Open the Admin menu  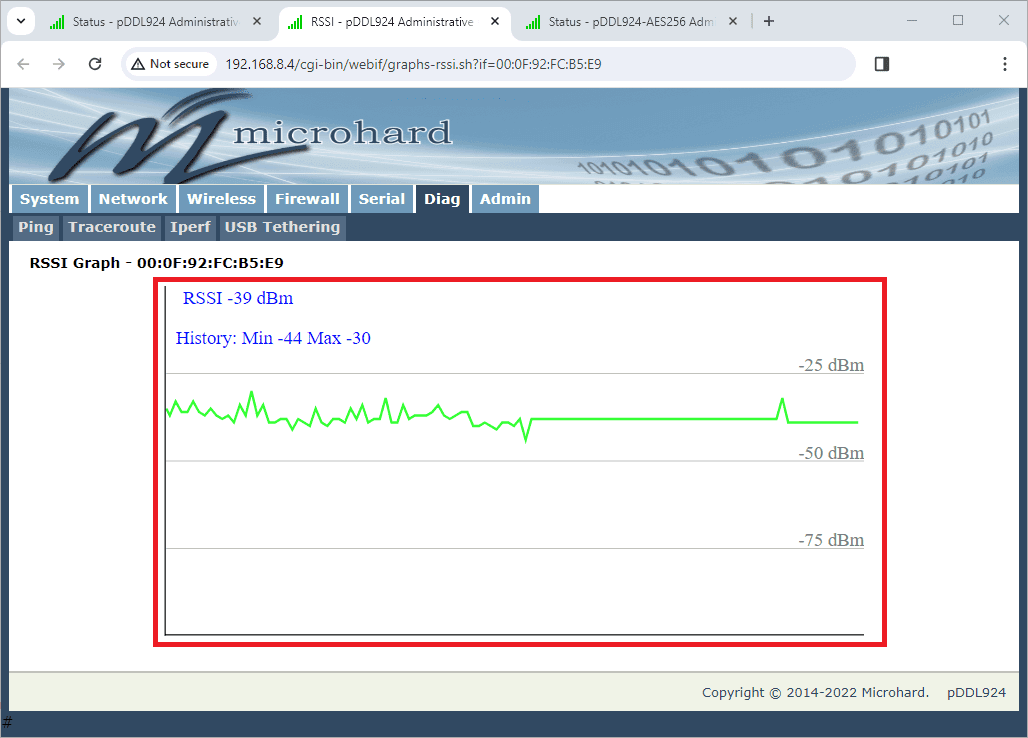(x=505, y=199)
